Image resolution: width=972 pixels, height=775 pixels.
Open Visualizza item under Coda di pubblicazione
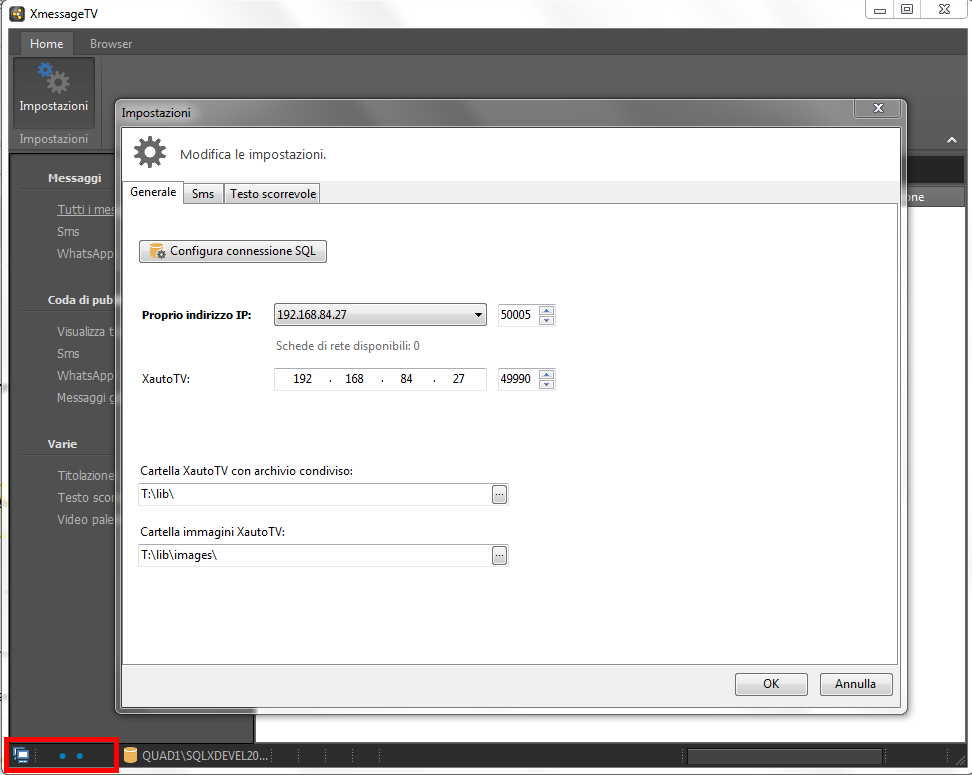coord(86,332)
